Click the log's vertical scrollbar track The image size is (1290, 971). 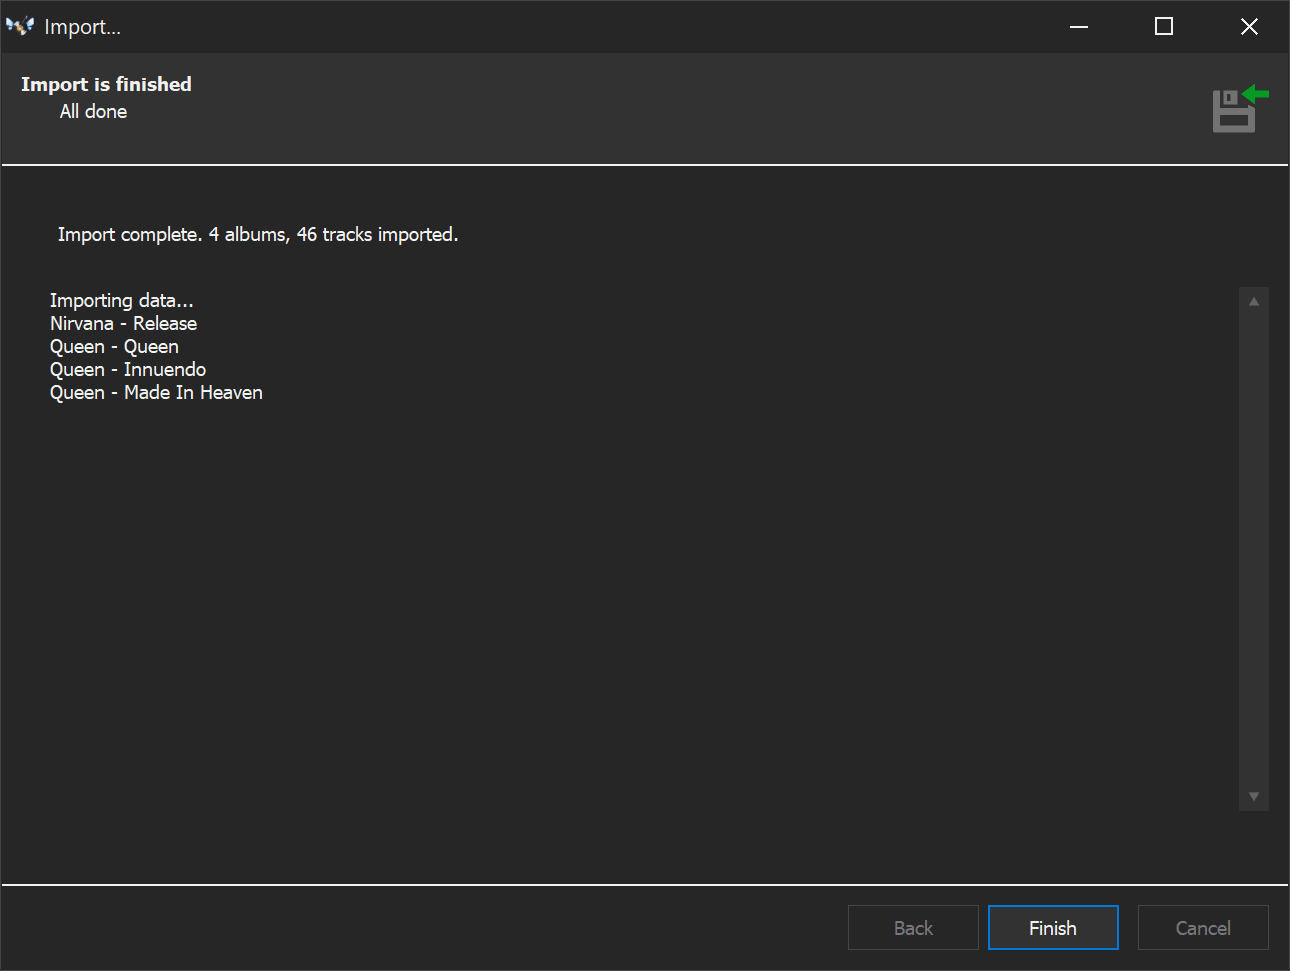[x=1253, y=549]
